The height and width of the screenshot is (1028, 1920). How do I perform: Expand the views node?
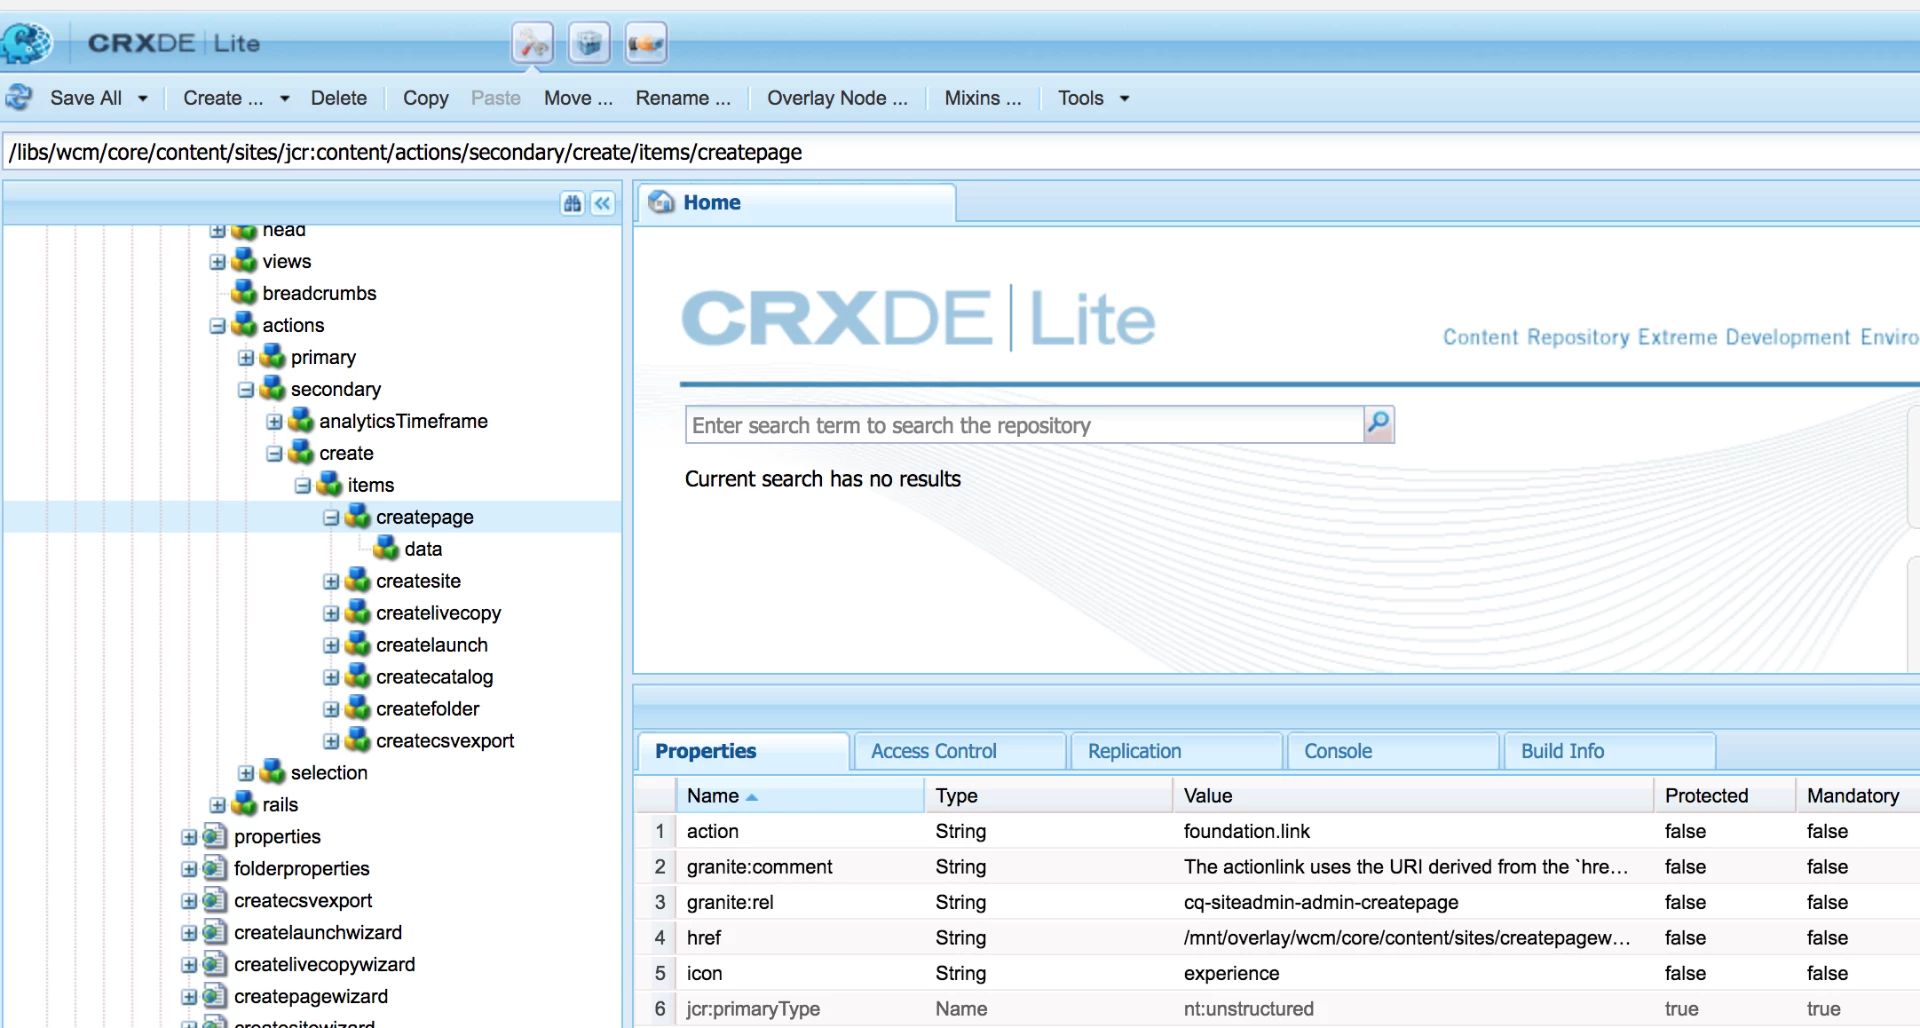(x=217, y=262)
